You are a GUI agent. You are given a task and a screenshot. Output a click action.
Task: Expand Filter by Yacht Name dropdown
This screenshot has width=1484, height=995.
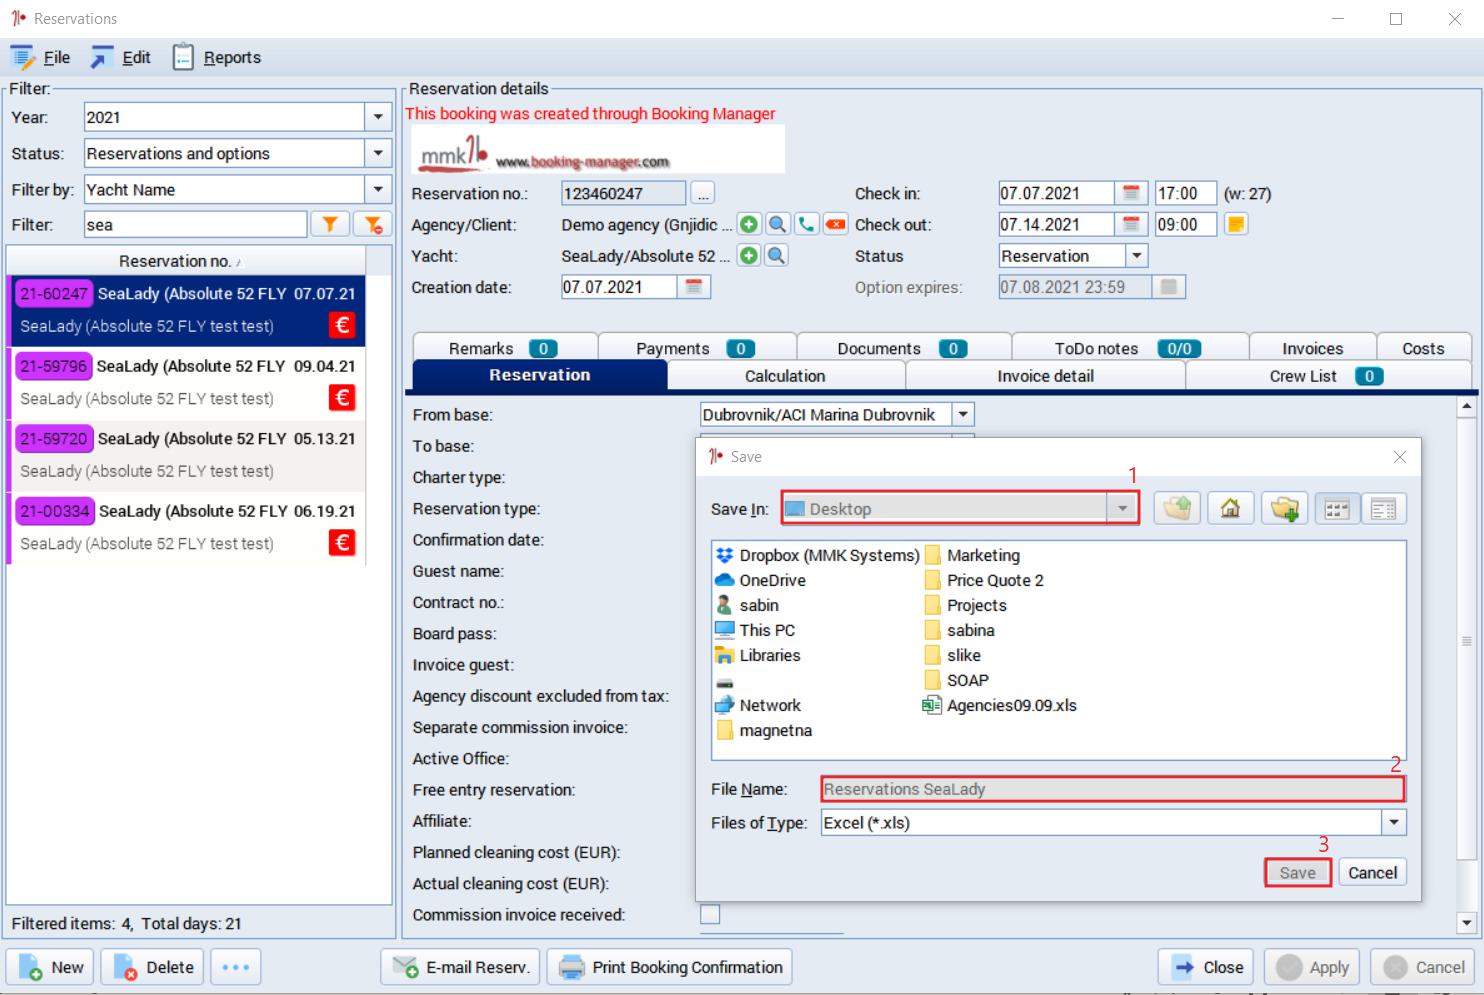pos(378,189)
